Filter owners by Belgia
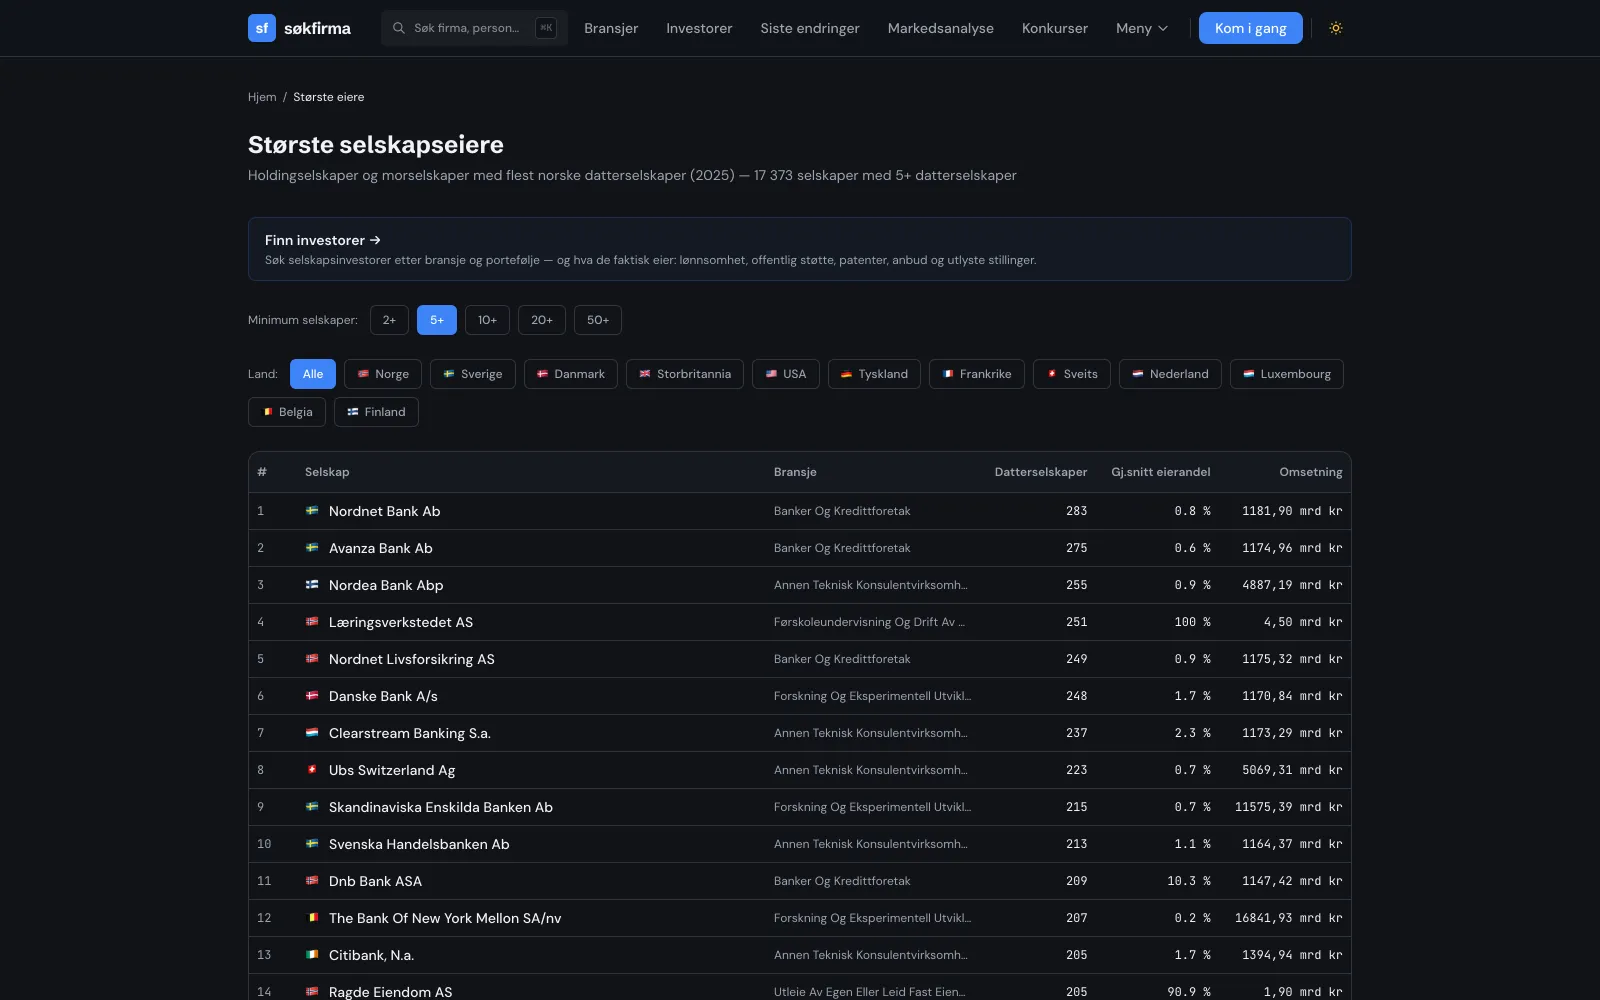The image size is (1600, 1000). 287,412
